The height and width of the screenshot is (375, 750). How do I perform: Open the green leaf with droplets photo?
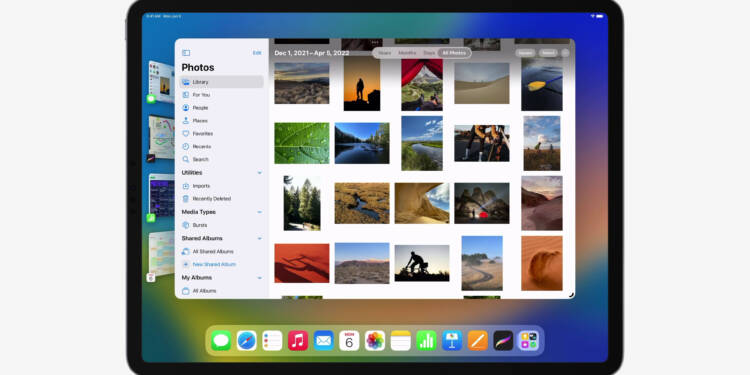pyautogui.click(x=302, y=143)
